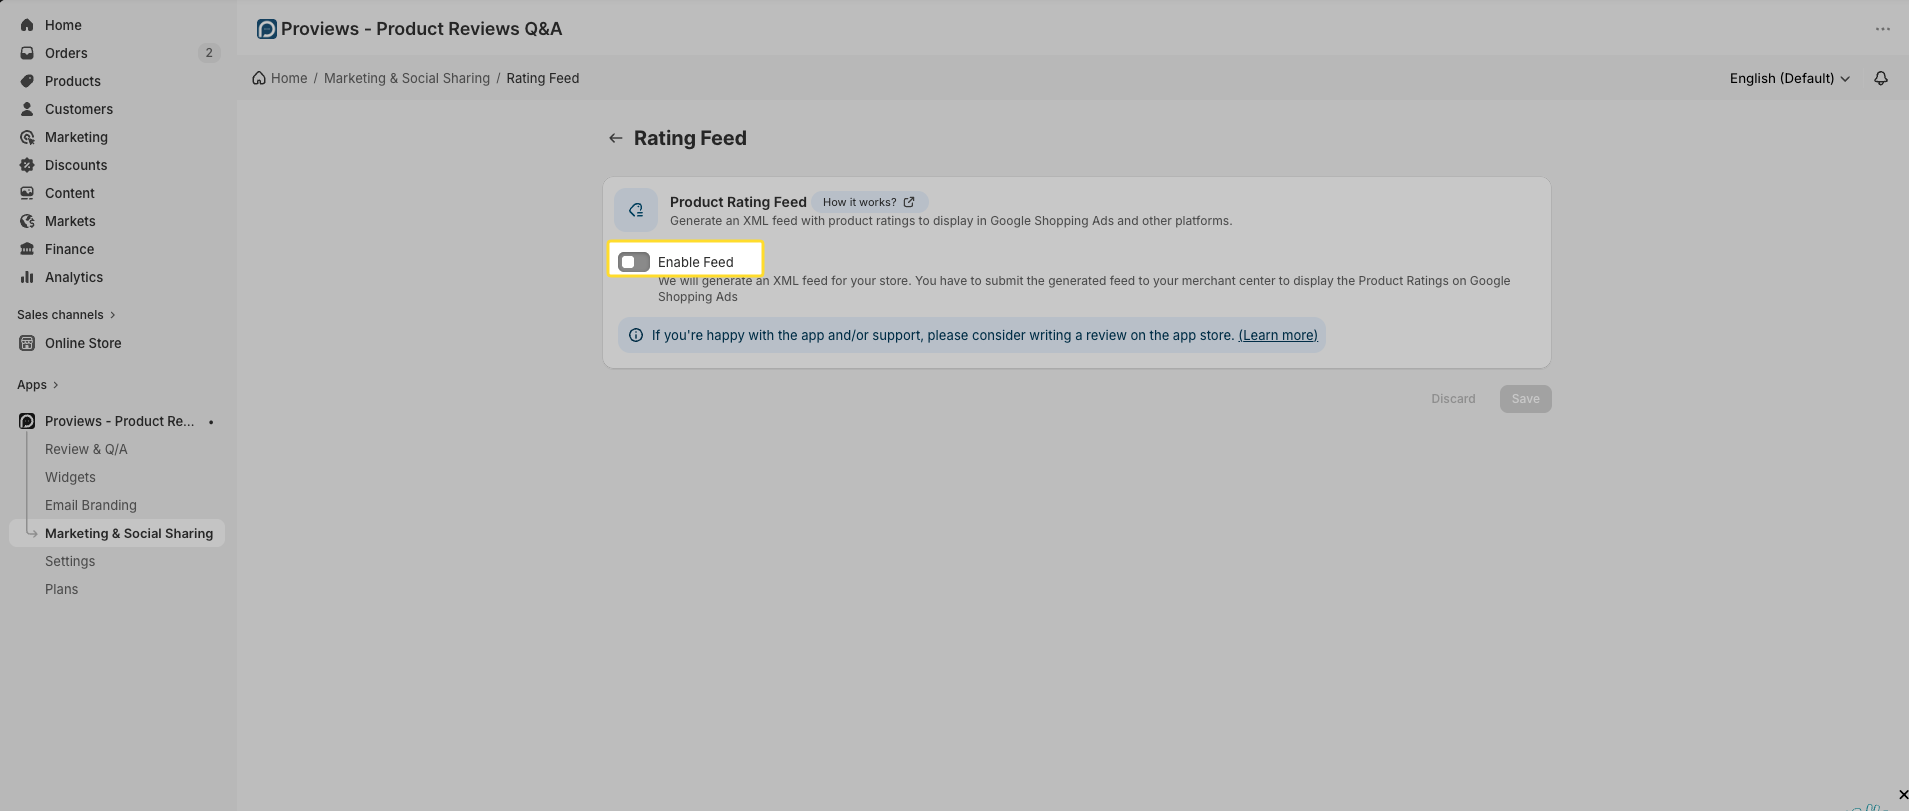Click the Markets globe icon
The image size is (1909, 811).
(x=27, y=221)
